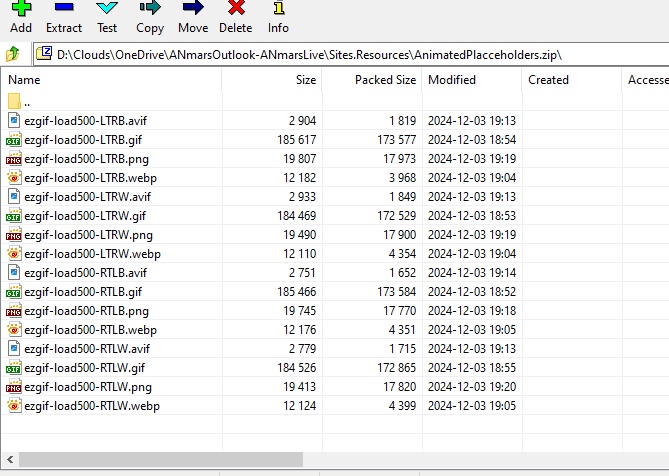Click the Extract toolbar icon
Viewport: 669px width, 476px height.
click(x=64, y=10)
